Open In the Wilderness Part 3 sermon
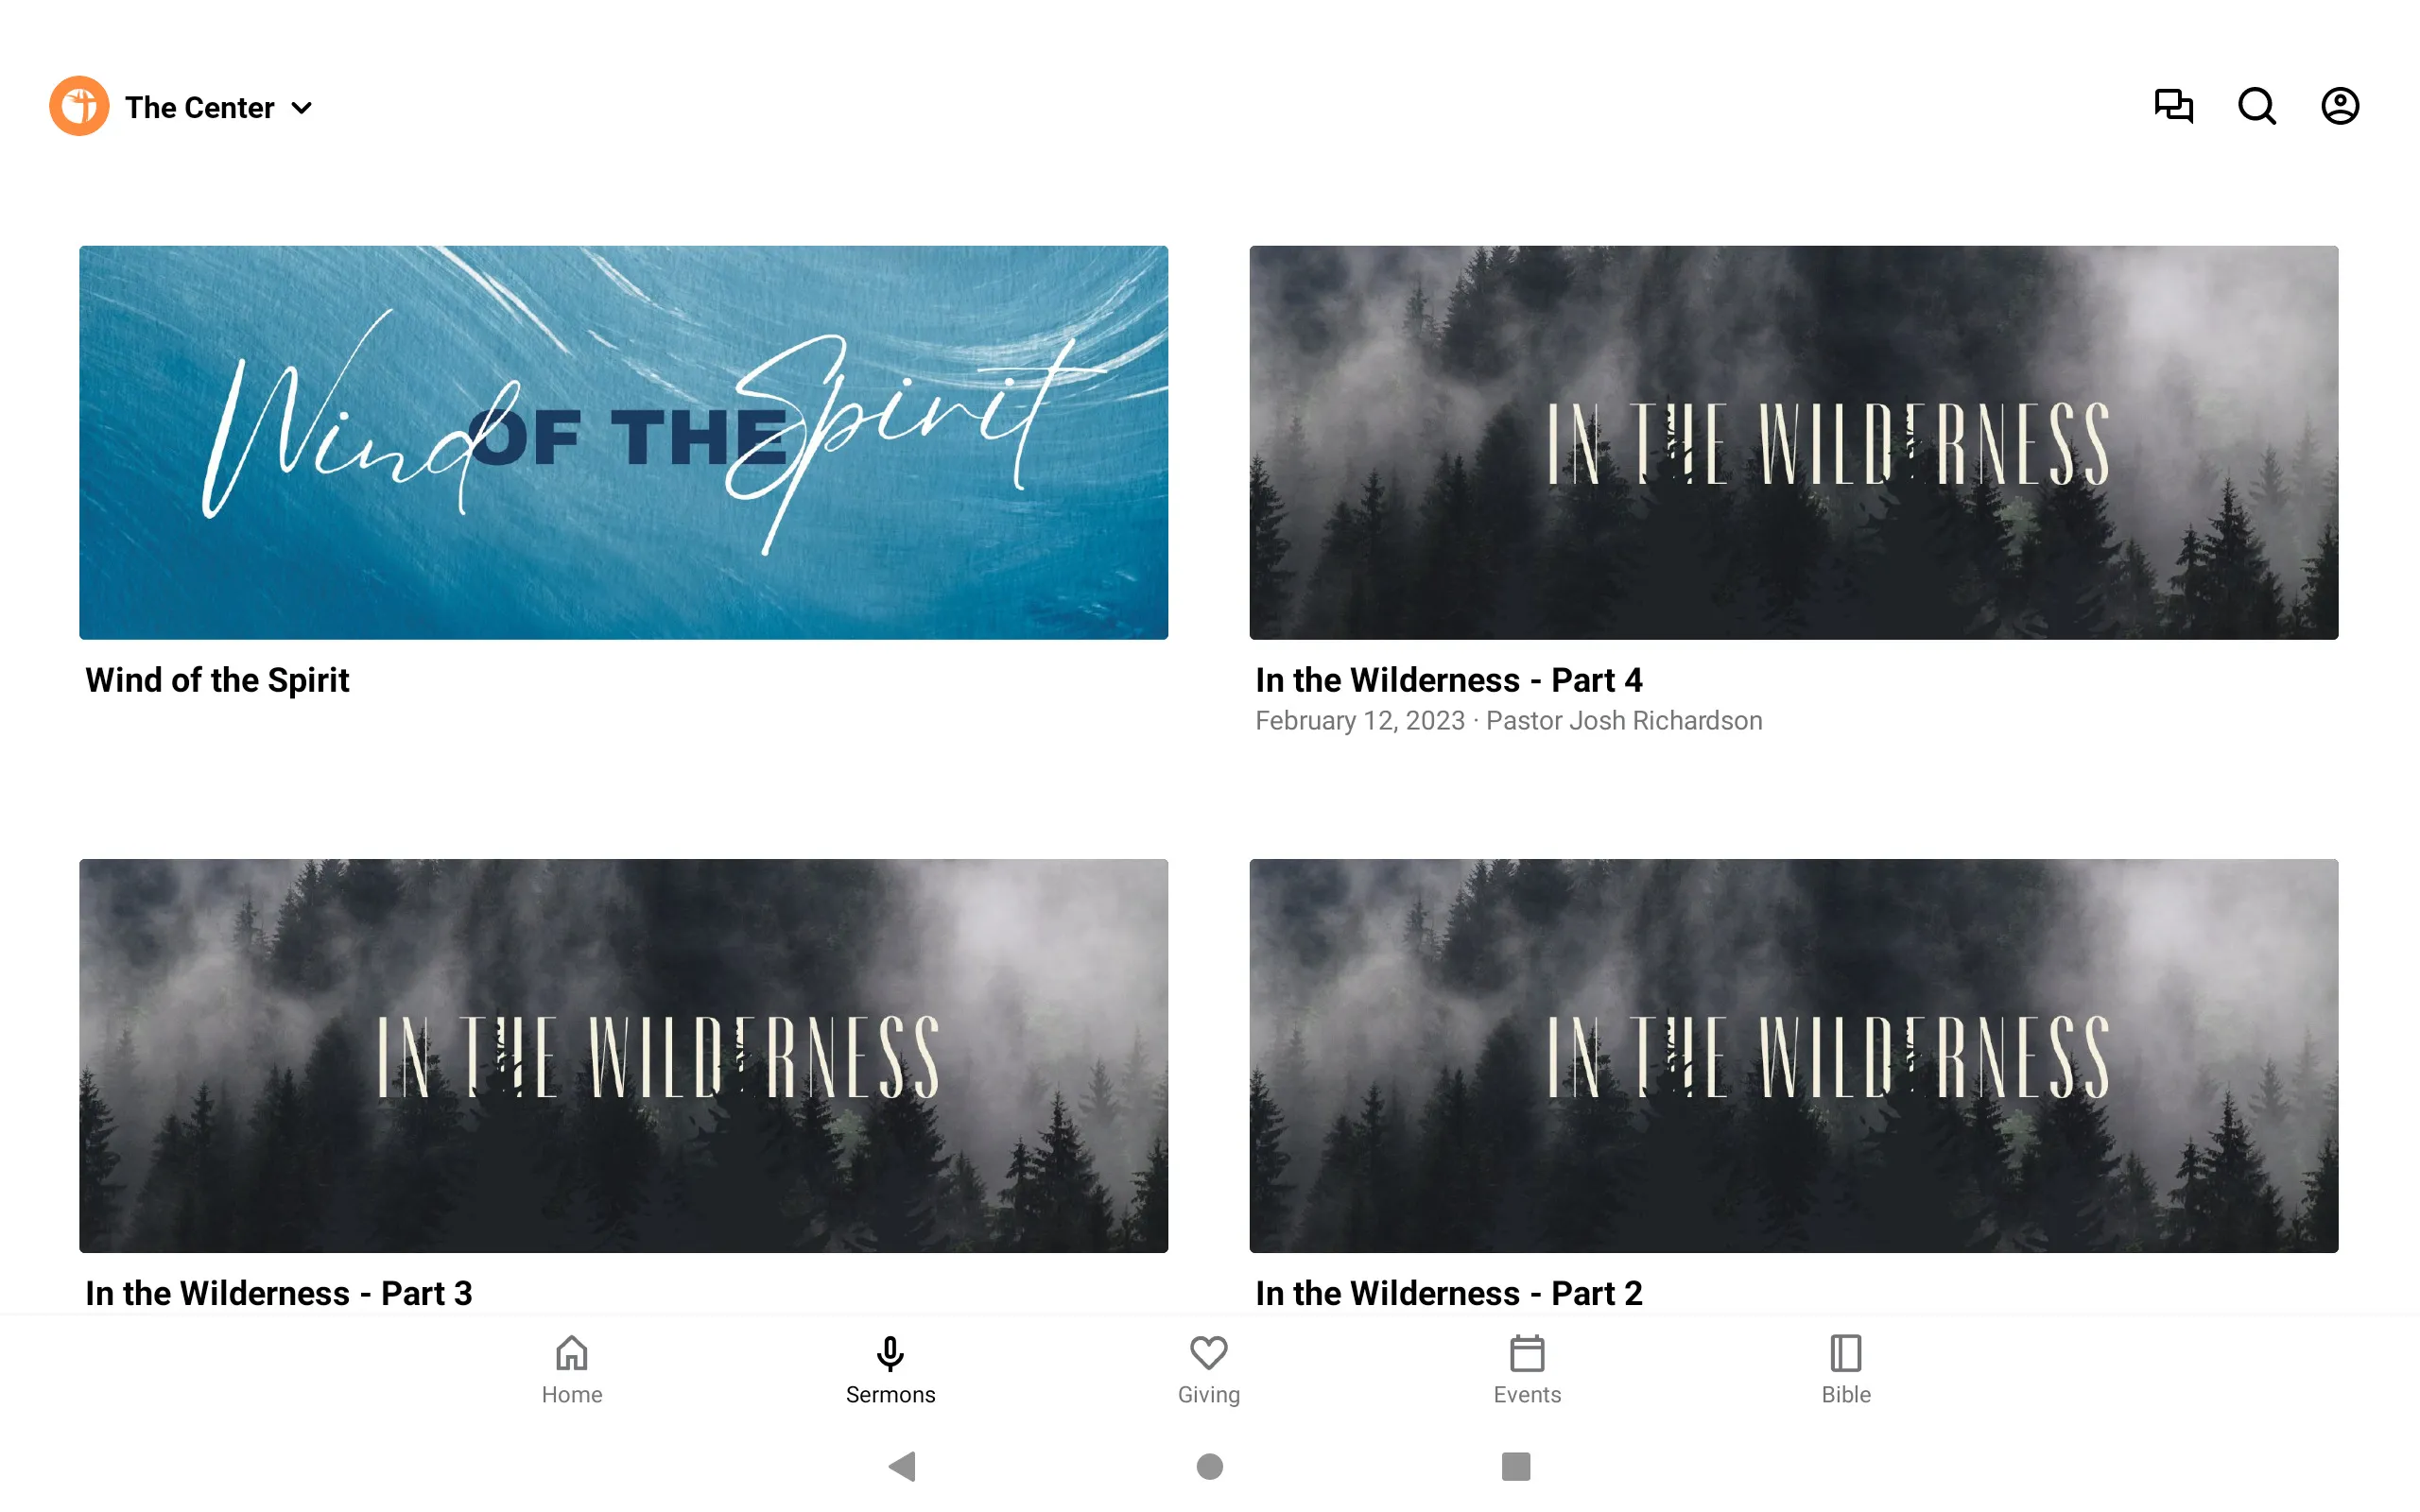 tap(624, 1054)
